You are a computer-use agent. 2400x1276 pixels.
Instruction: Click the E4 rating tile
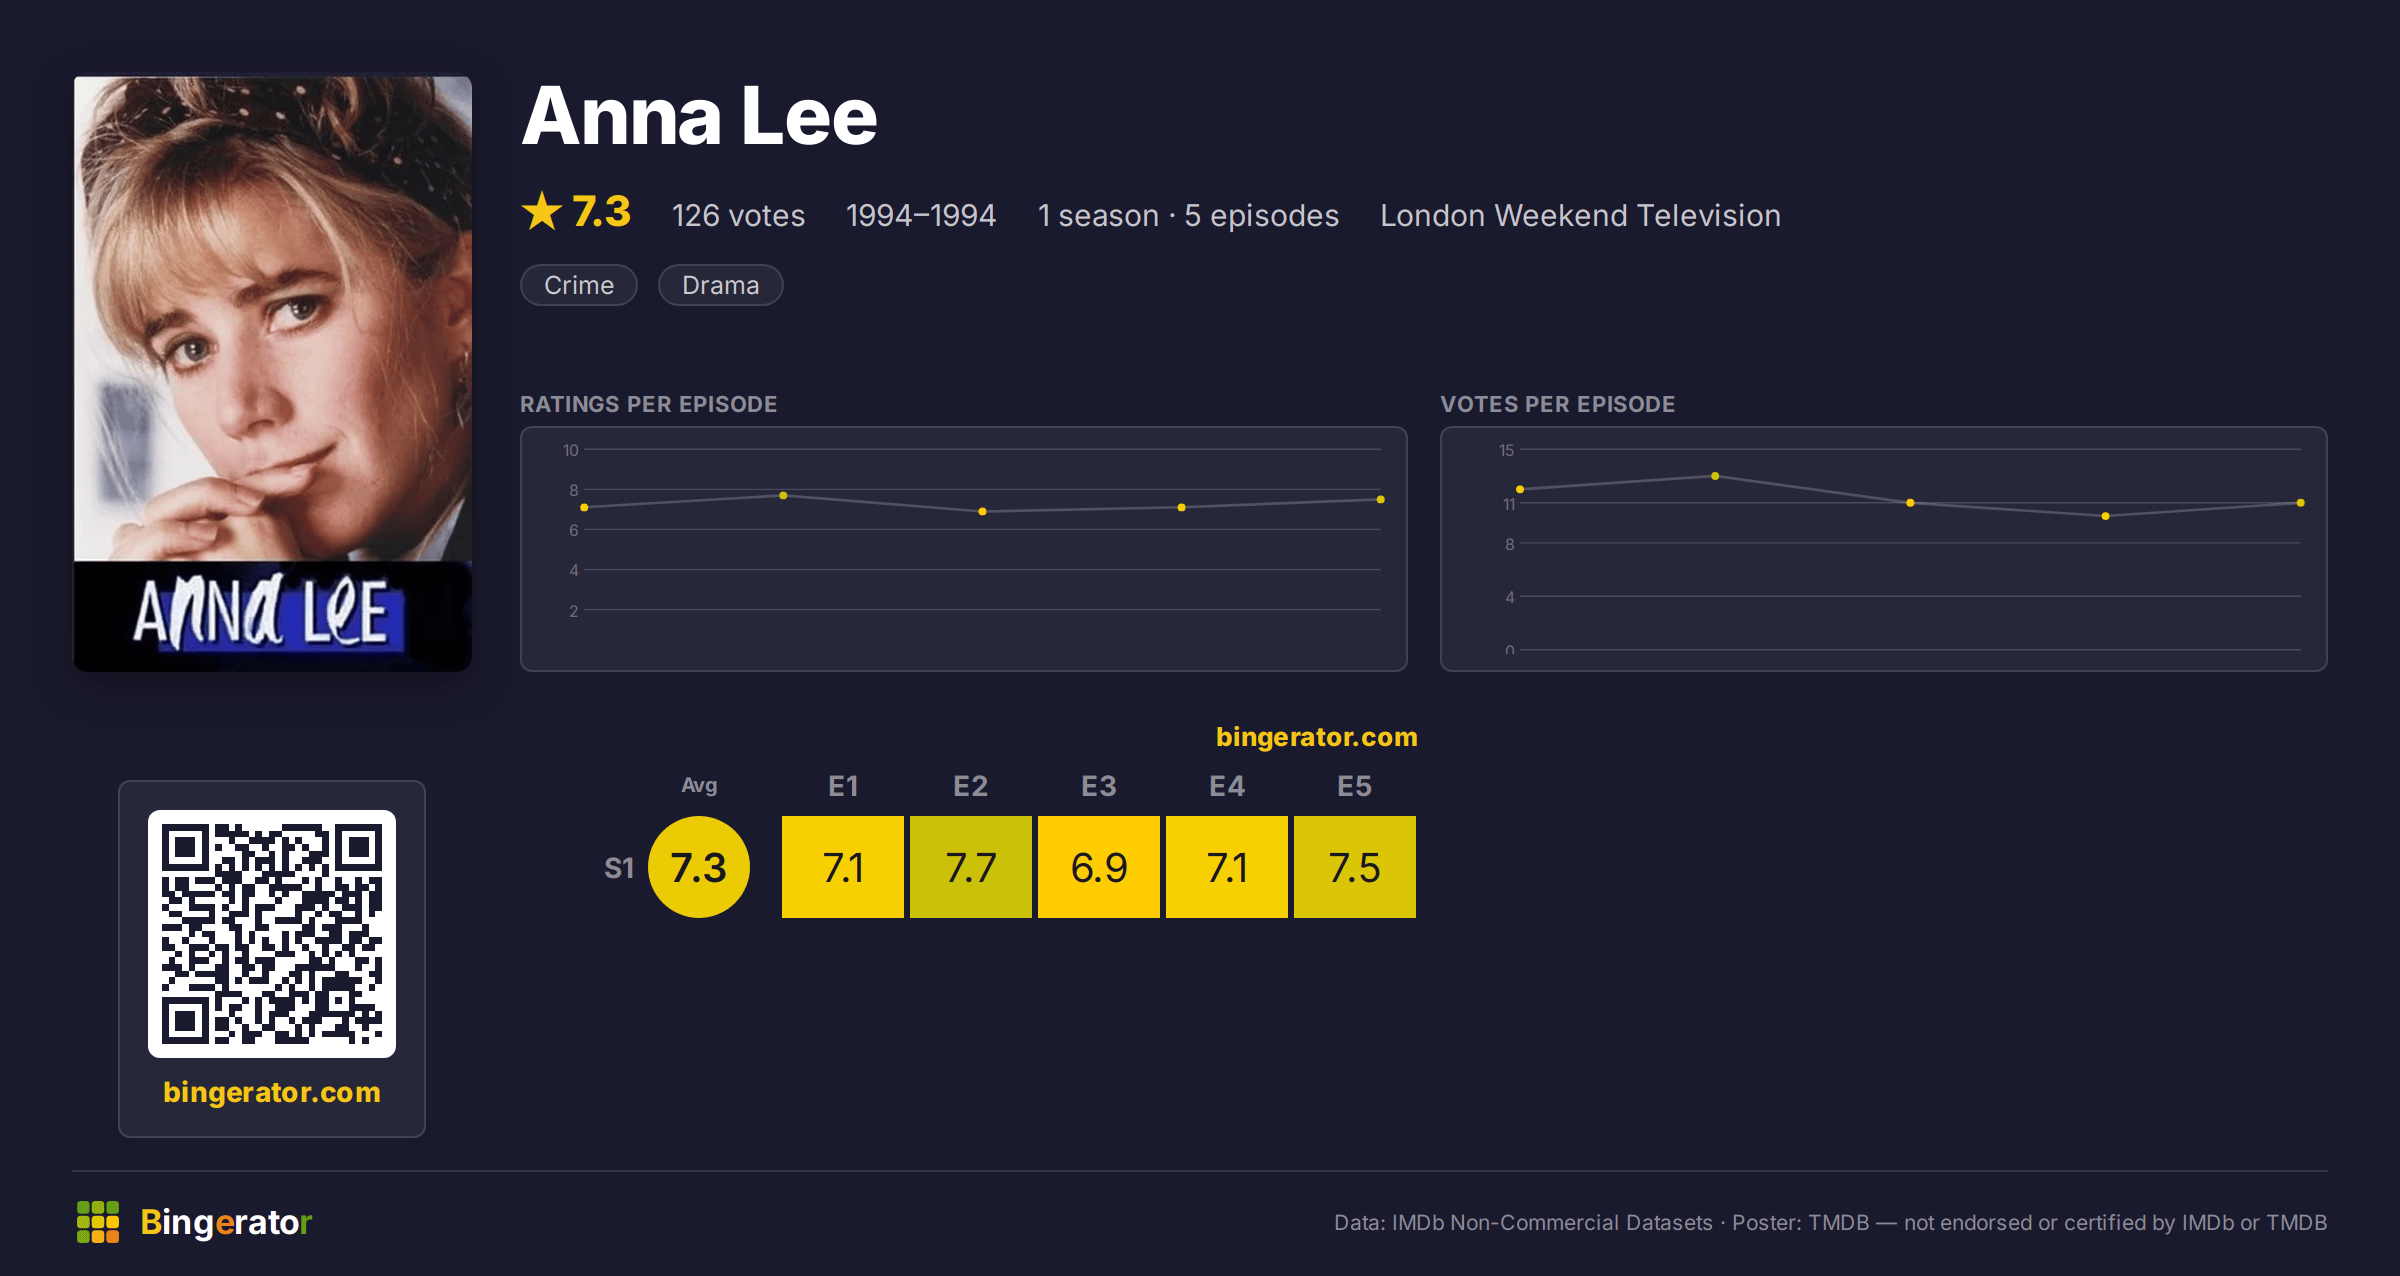tap(1227, 867)
